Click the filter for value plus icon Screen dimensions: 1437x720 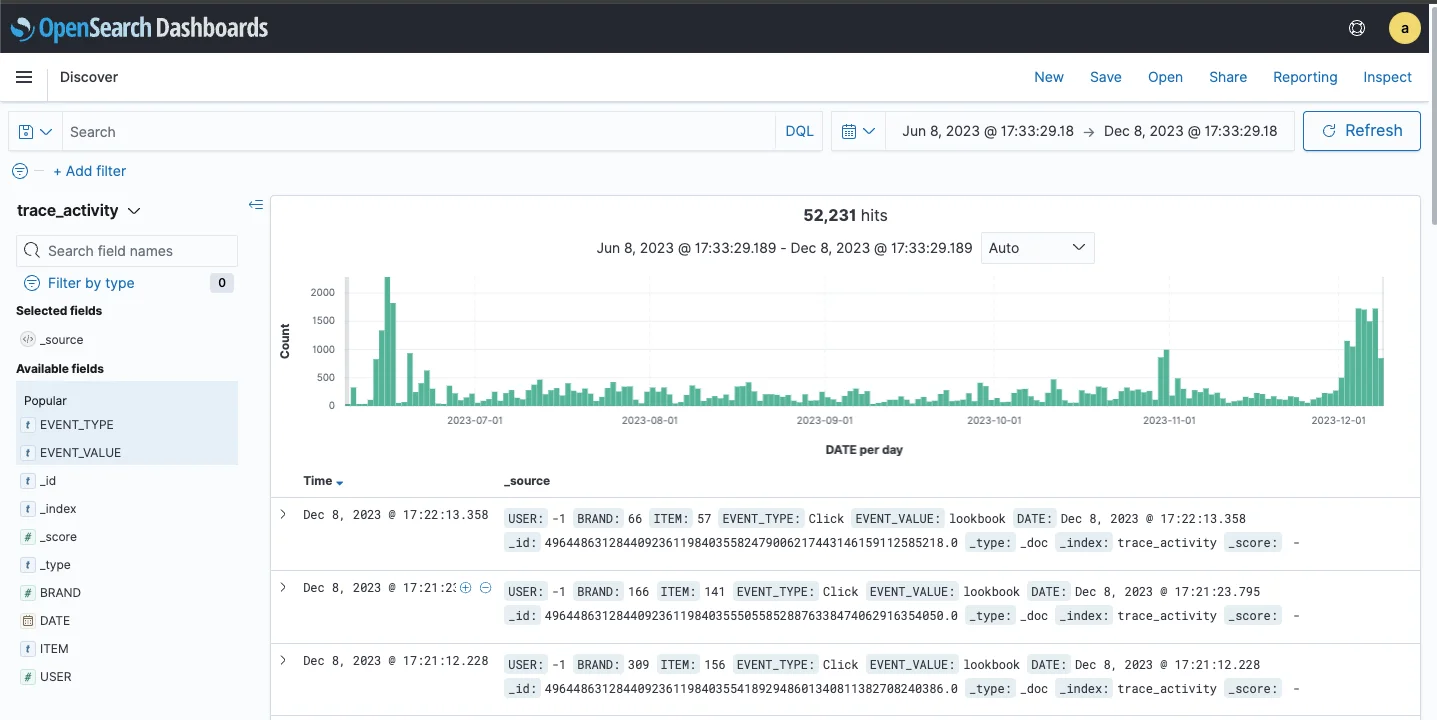465,588
